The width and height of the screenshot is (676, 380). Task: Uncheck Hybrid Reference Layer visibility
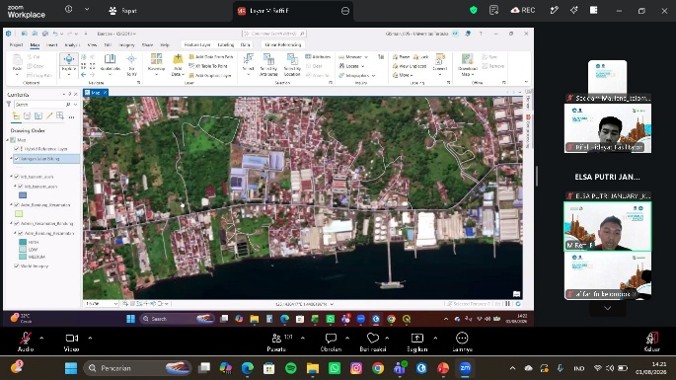click(17, 149)
